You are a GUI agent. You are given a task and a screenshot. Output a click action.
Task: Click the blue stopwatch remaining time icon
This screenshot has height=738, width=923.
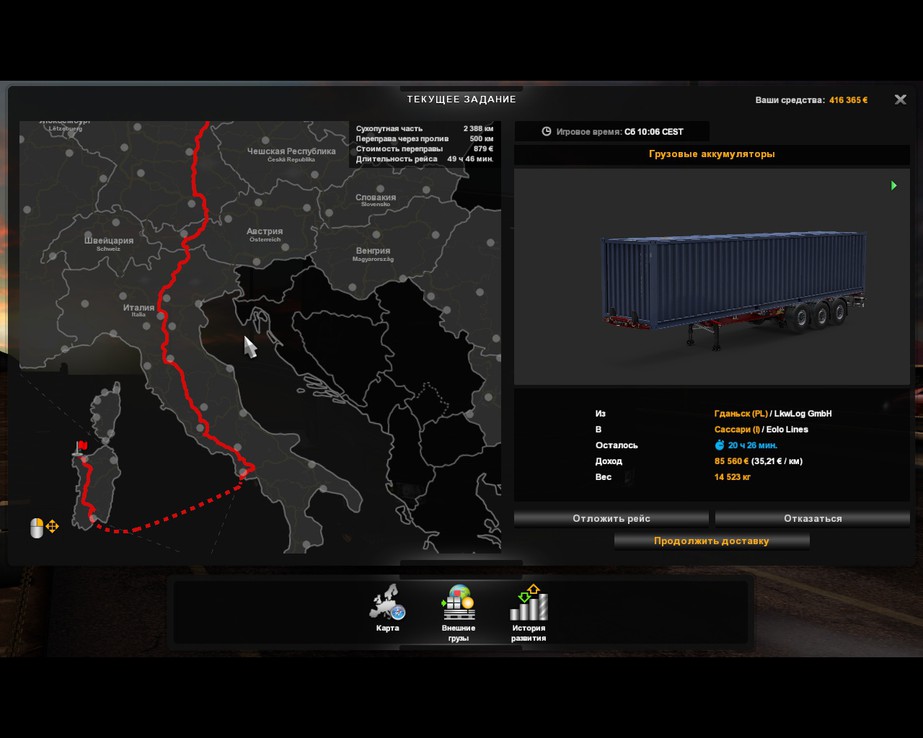tap(719, 445)
